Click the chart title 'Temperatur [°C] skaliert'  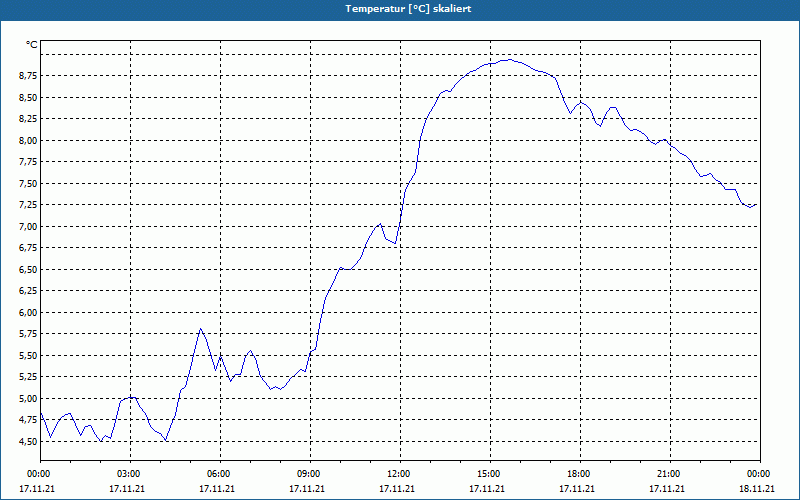tap(408, 9)
